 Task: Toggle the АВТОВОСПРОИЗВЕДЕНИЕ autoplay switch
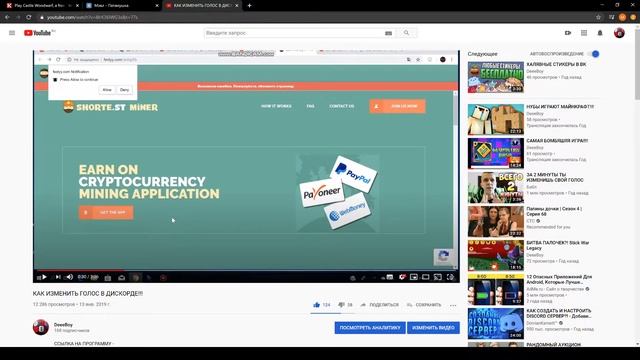593,53
